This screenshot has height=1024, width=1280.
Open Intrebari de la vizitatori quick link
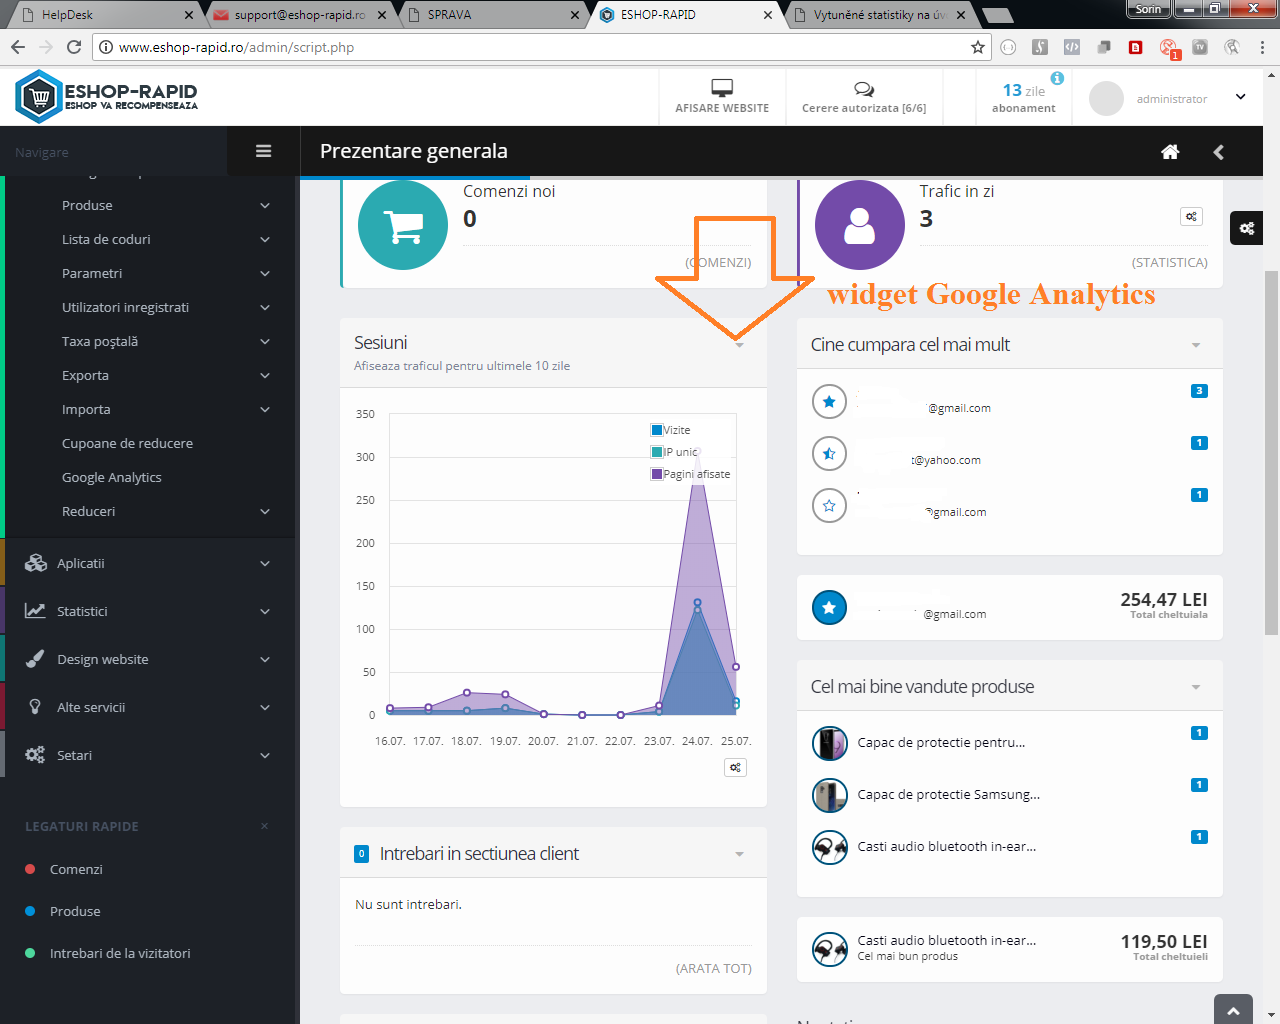[120, 953]
